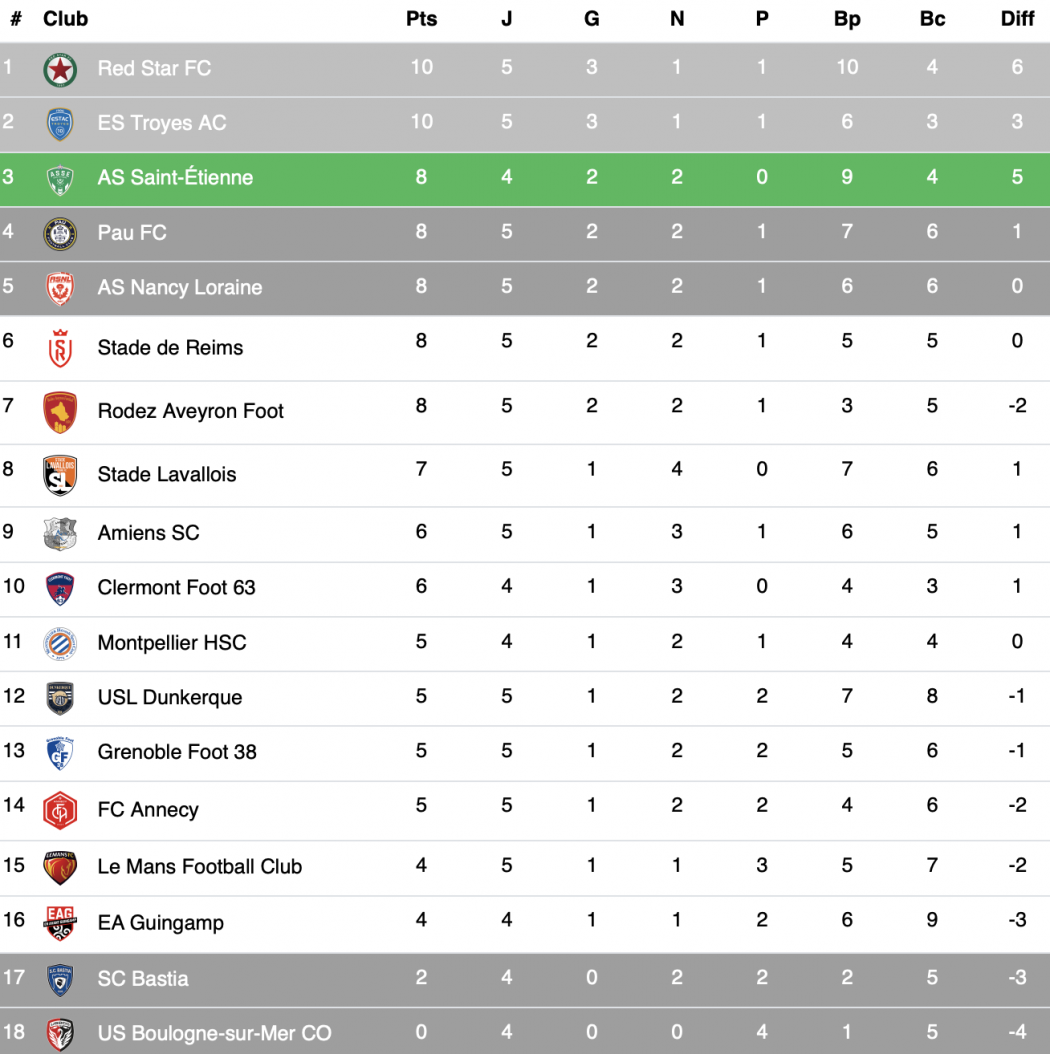
Task: Click the highlighted AS Saint-Étienne row
Action: pos(525,179)
